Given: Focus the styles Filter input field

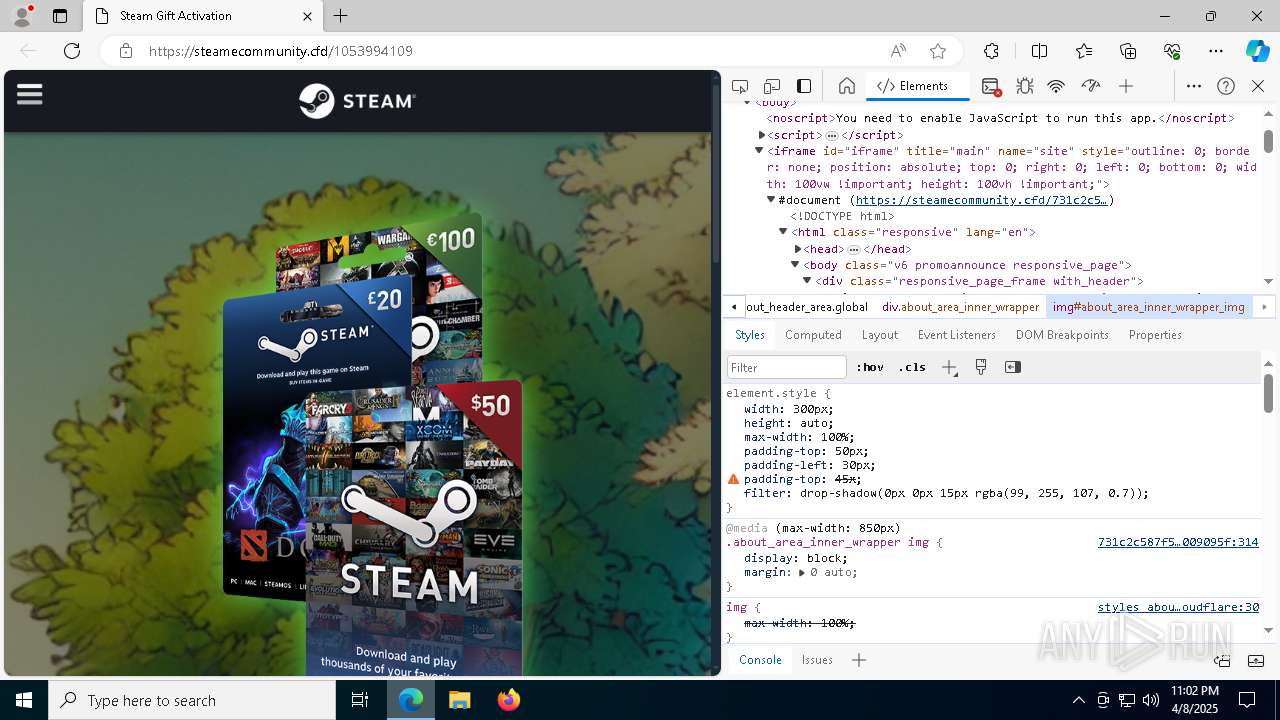Looking at the screenshot, I should point(787,367).
